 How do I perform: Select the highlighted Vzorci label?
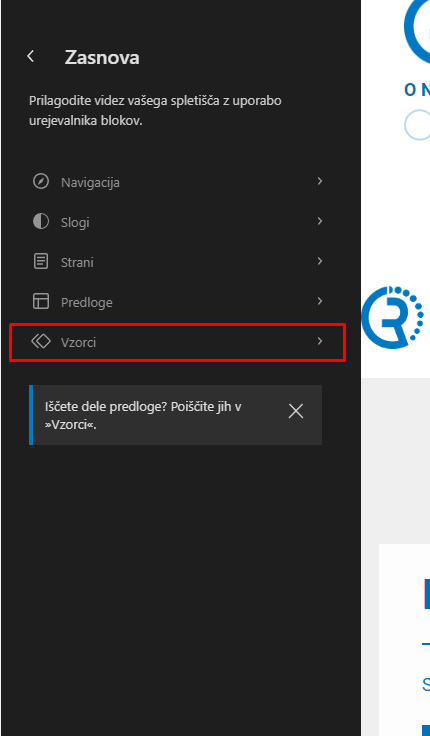(78, 343)
